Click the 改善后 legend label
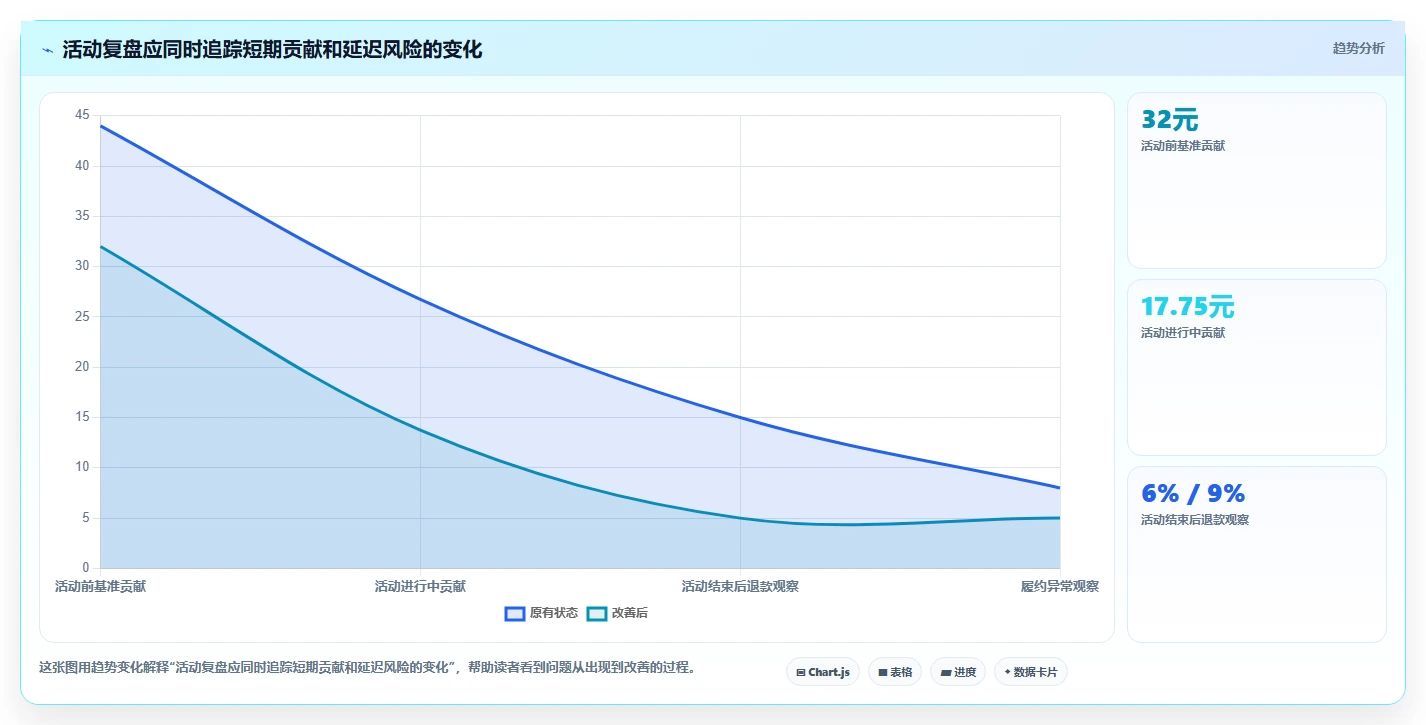Viewport: 1426px width, 725px height. pos(630,613)
